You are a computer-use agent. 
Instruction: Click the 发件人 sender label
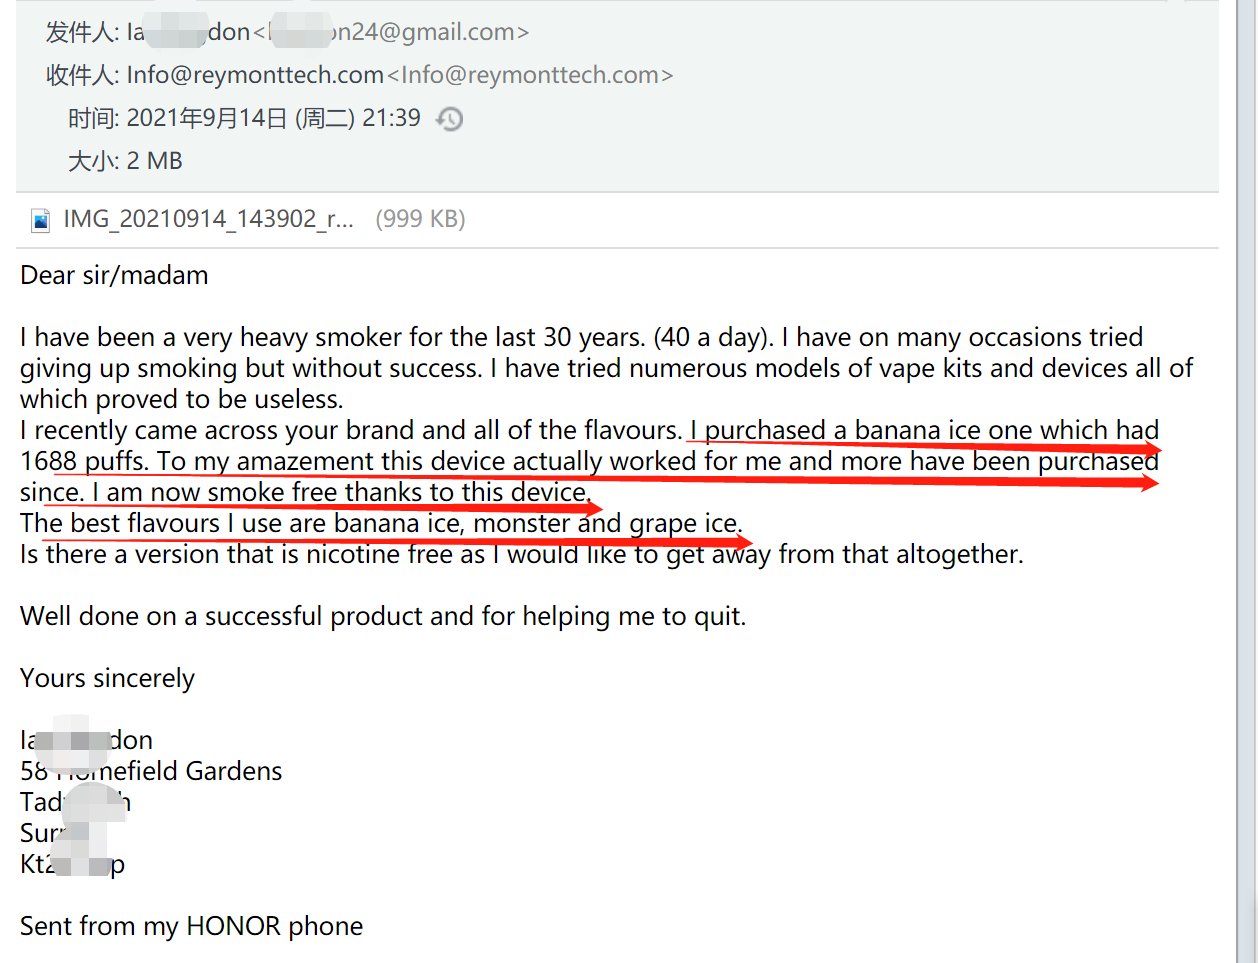pyautogui.click(x=82, y=32)
